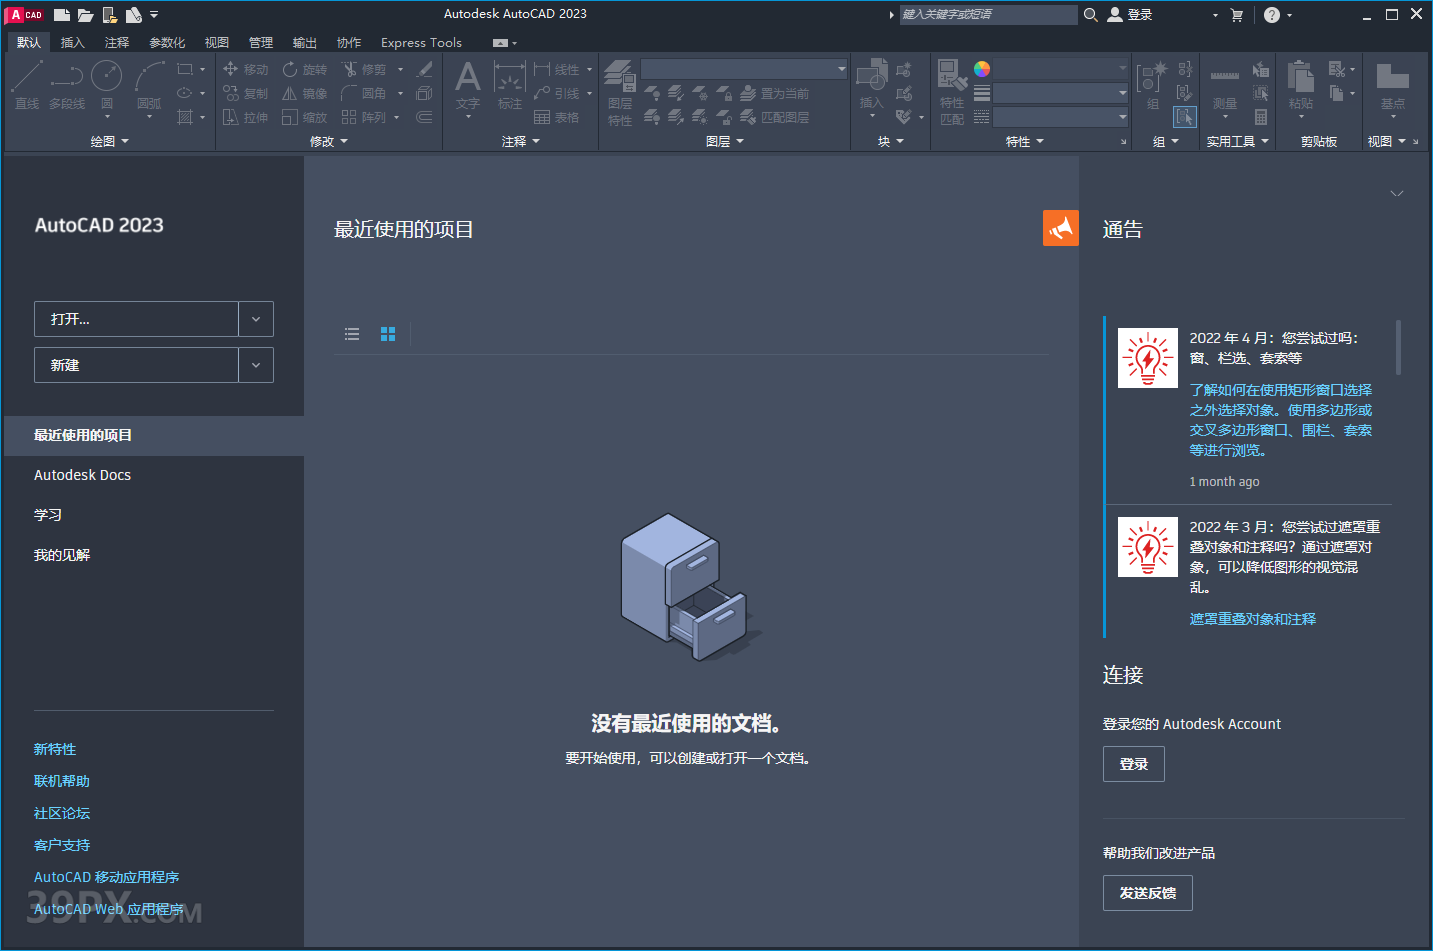Toggle group selection on/off in 组 panel

(1184, 117)
